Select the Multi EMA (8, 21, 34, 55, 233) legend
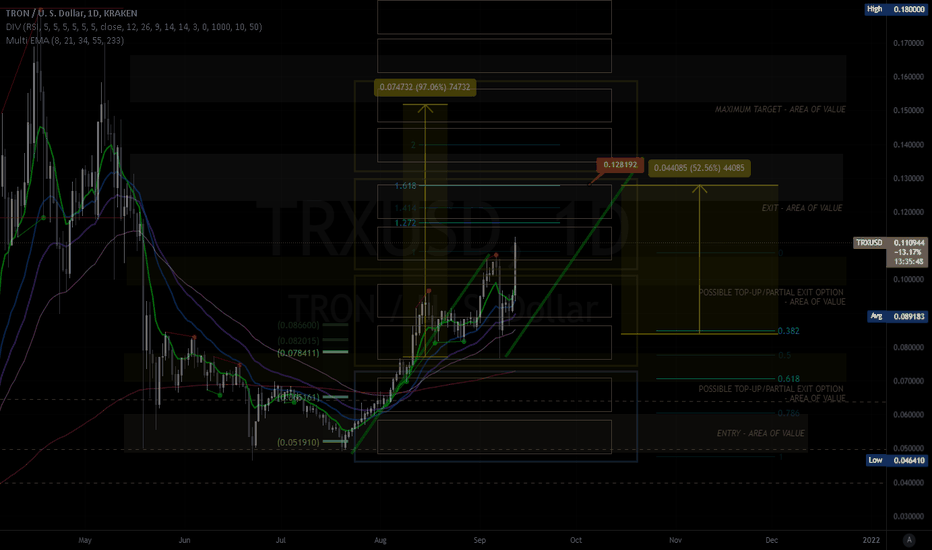This screenshot has height=550, width=932. pyautogui.click(x=65, y=40)
